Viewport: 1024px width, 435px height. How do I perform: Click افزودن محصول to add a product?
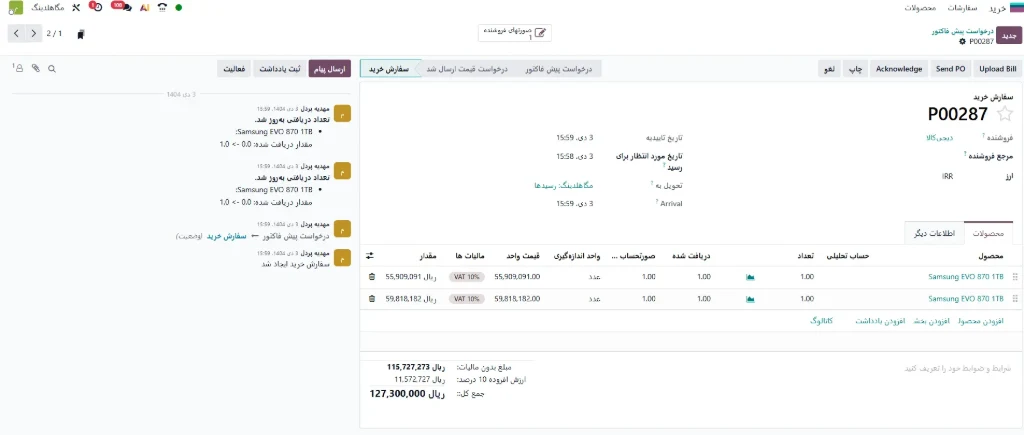click(x=983, y=321)
